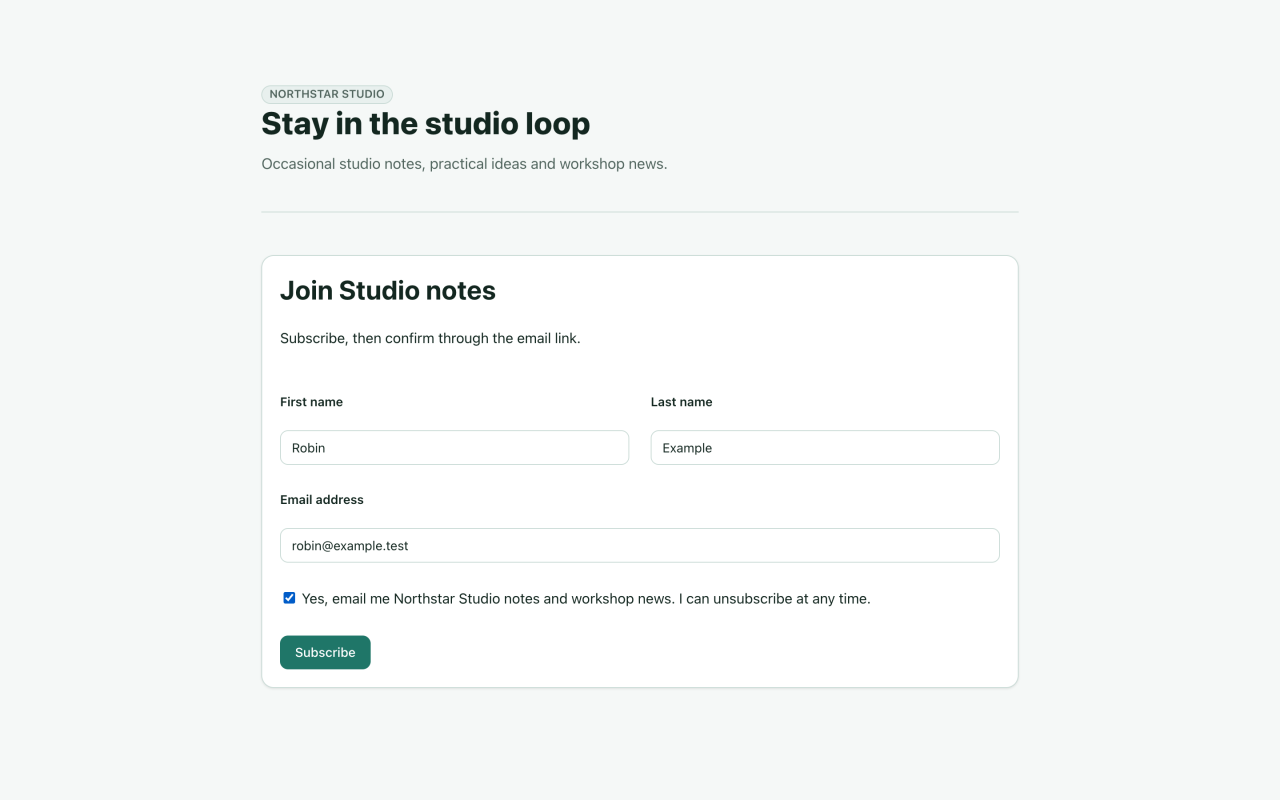Submit the form with the Subscribe button
Image resolution: width=1280 pixels, height=800 pixels.
[x=325, y=653]
